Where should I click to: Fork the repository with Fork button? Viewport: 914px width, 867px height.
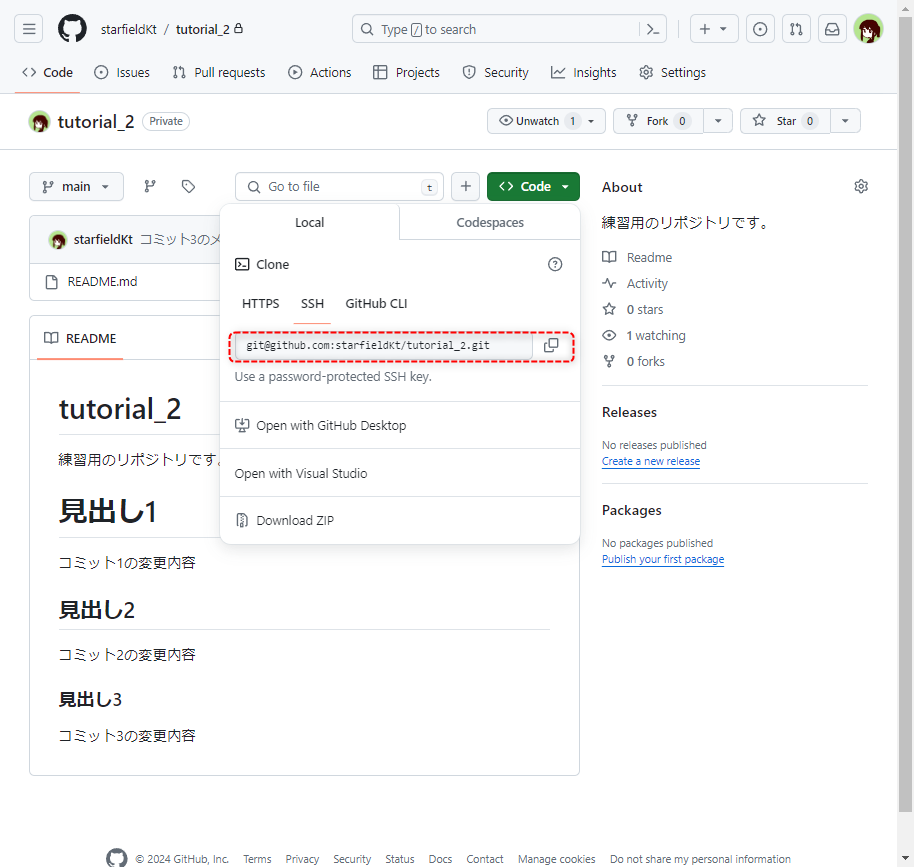tap(659, 121)
